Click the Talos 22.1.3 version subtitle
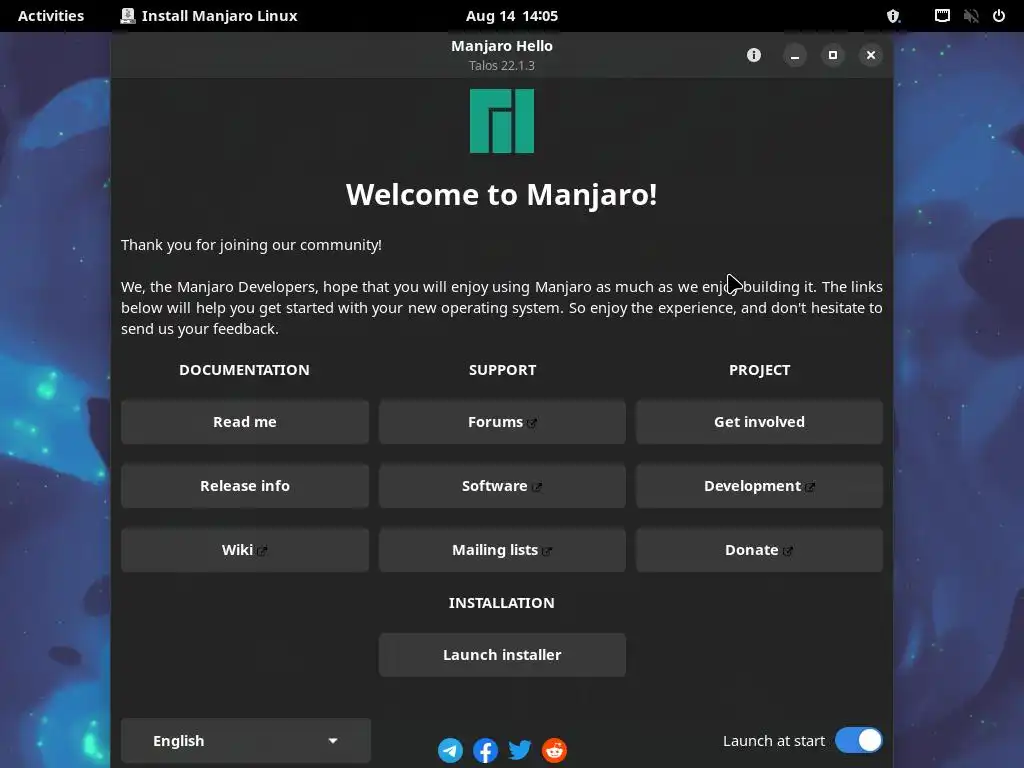The image size is (1024, 768). pyautogui.click(x=502, y=65)
